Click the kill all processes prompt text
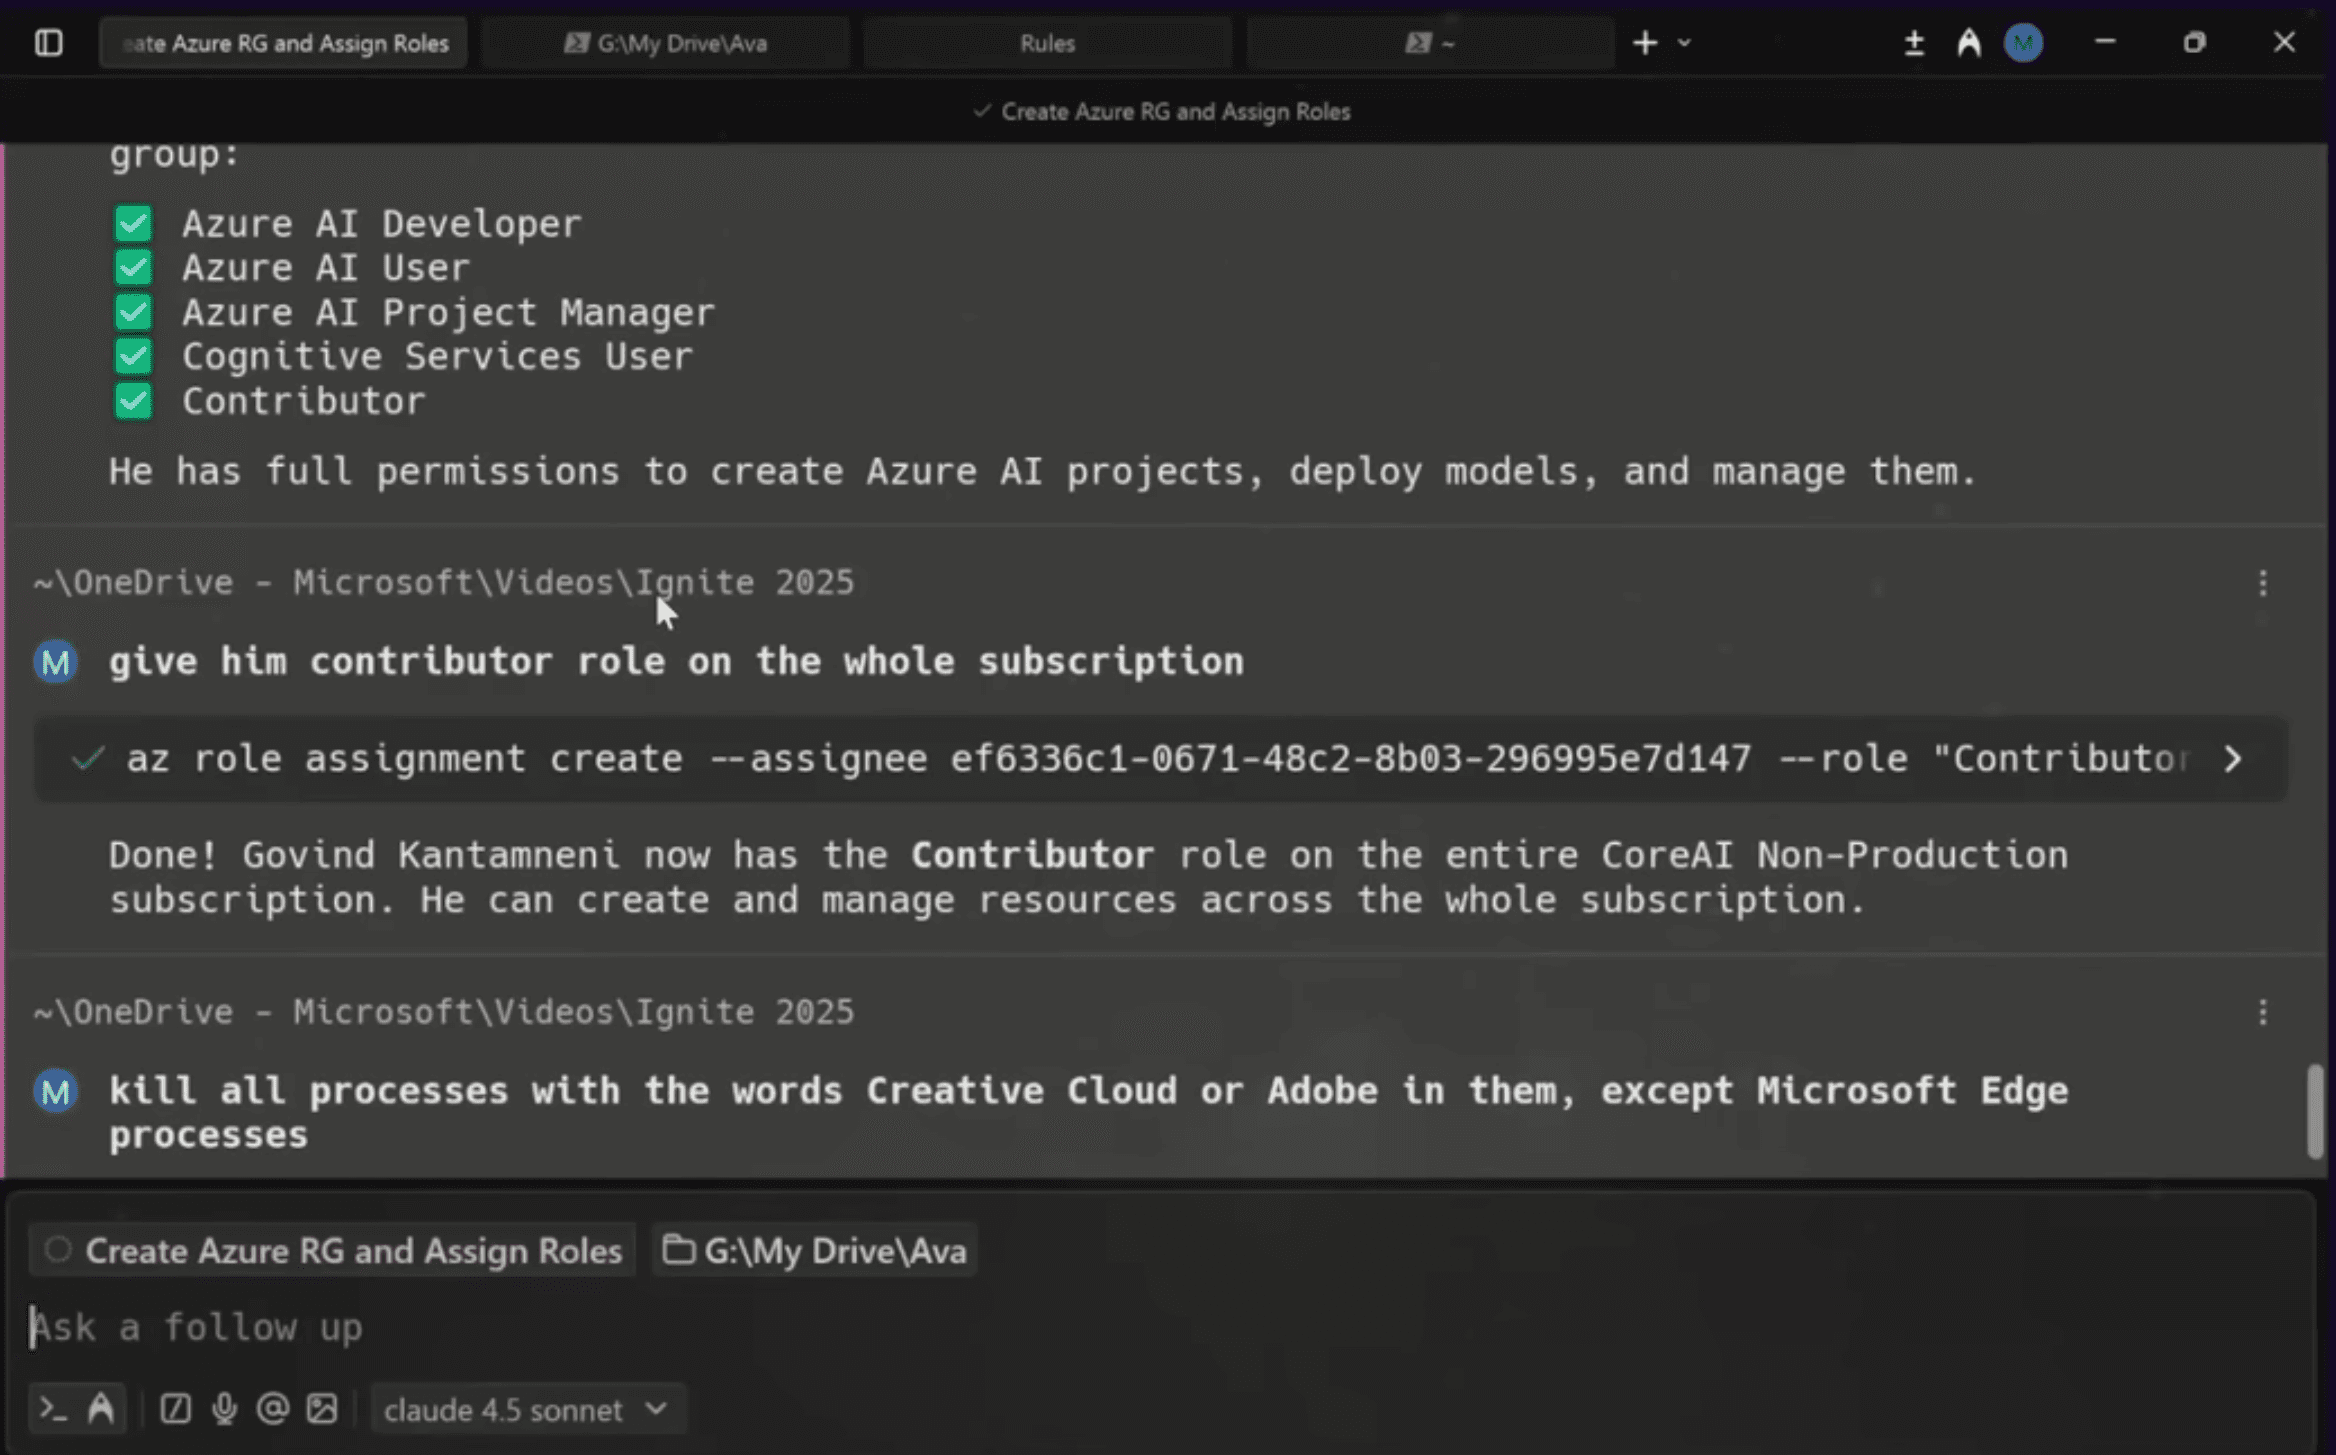Image resolution: width=2336 pixels, height=1455 pixels. point(1088,1113)
